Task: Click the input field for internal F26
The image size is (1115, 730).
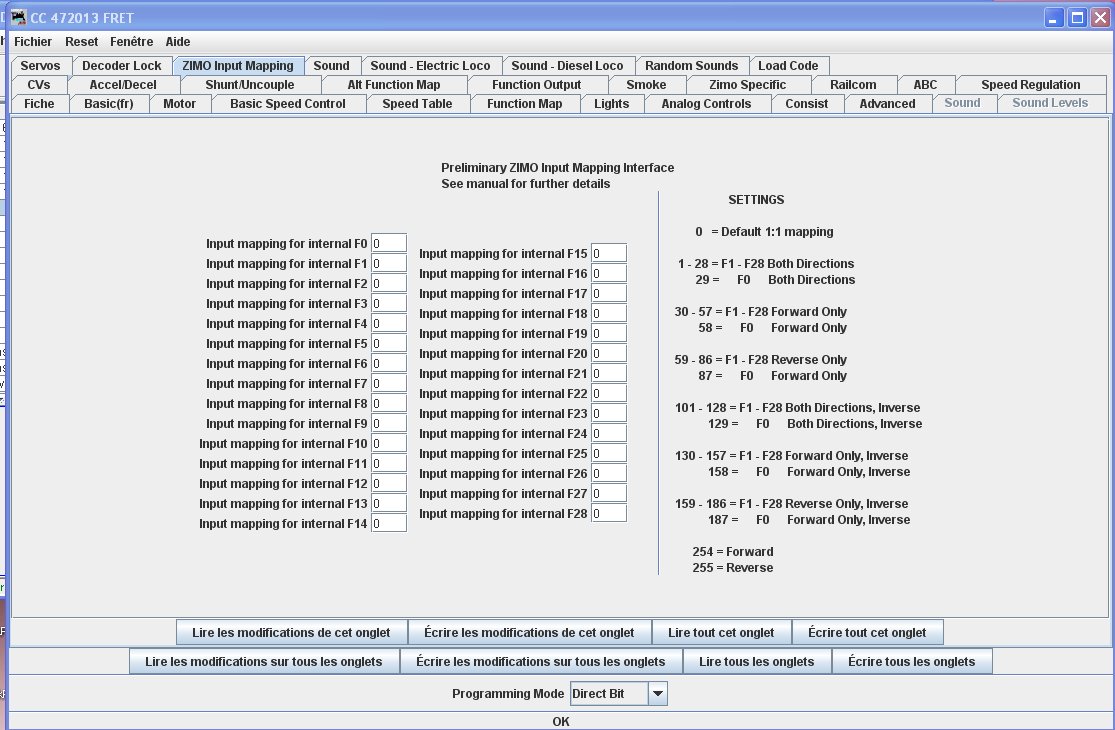Action: 609,473
